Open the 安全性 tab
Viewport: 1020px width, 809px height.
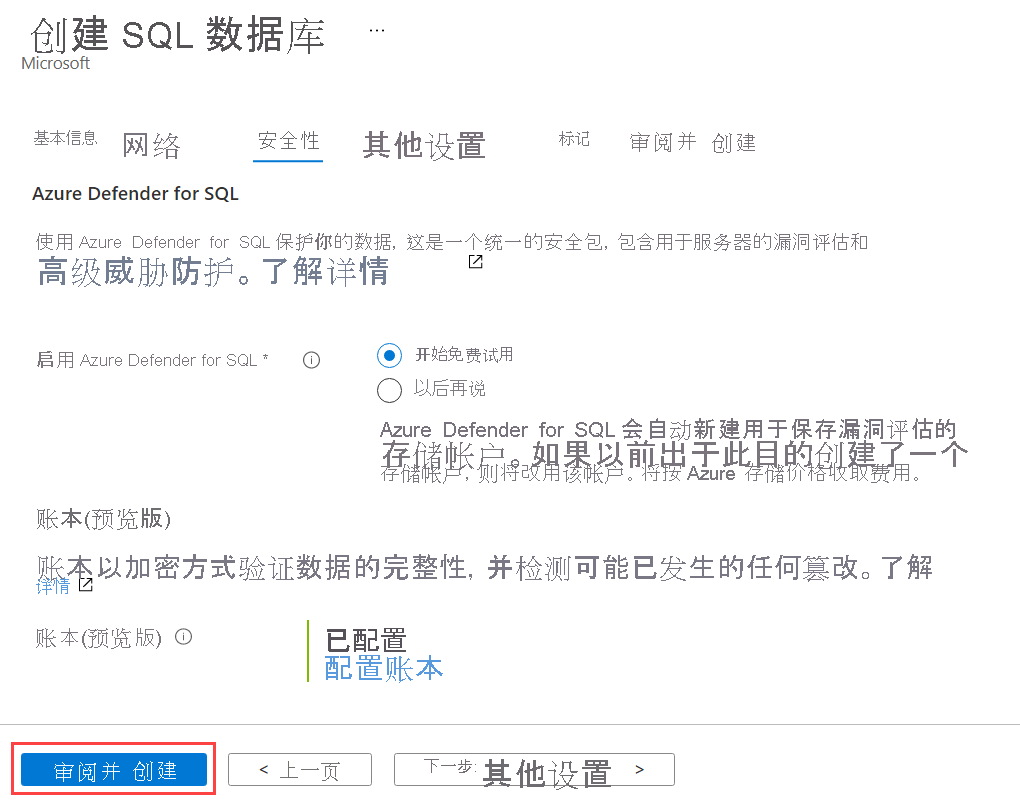coord(288,140)
